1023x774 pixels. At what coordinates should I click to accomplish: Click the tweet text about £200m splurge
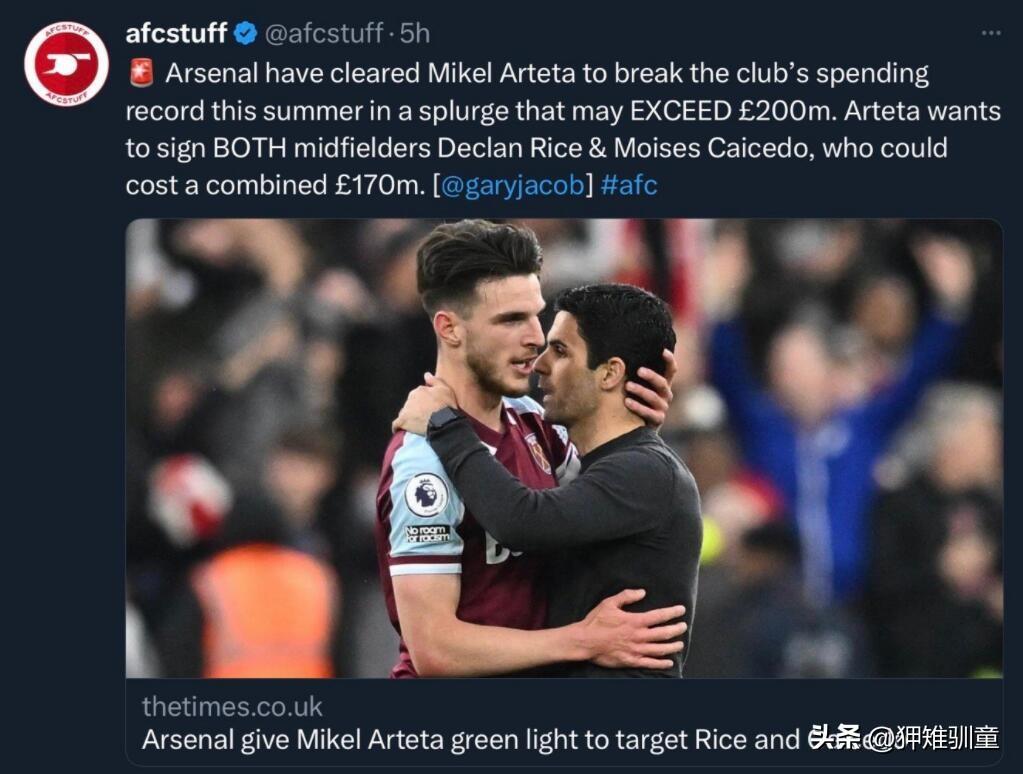(x=563, y=129)
